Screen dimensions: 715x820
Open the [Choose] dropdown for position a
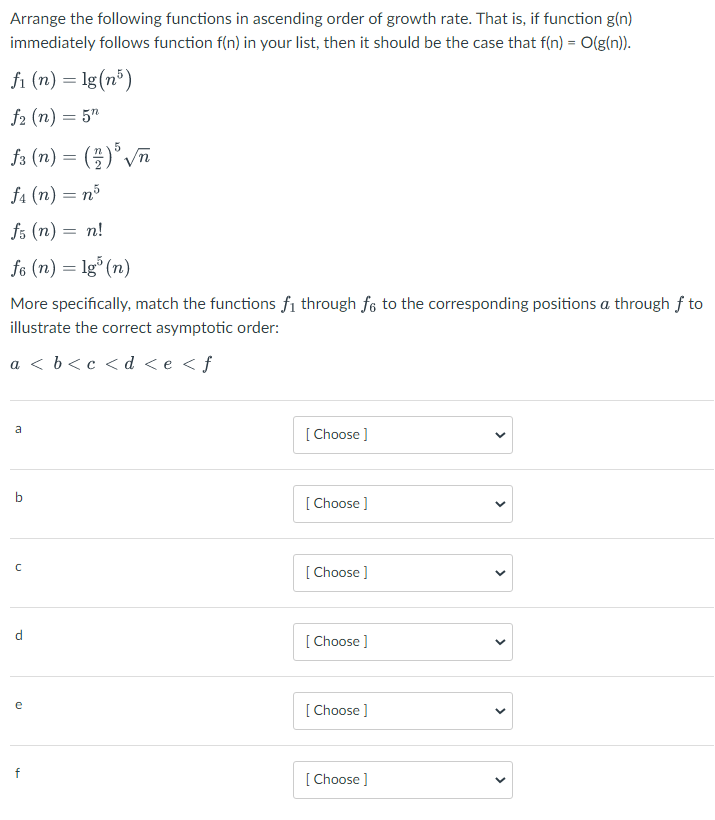[402, 435]
